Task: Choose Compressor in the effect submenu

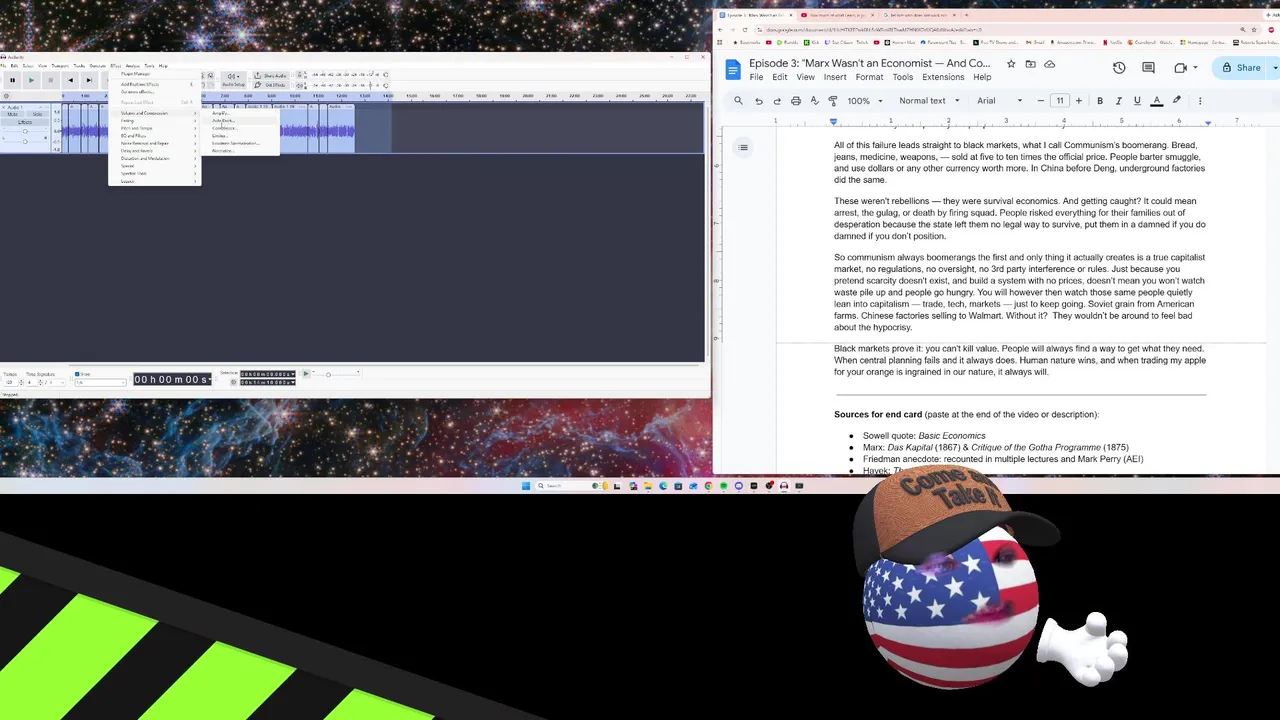Action: (240, 128)
